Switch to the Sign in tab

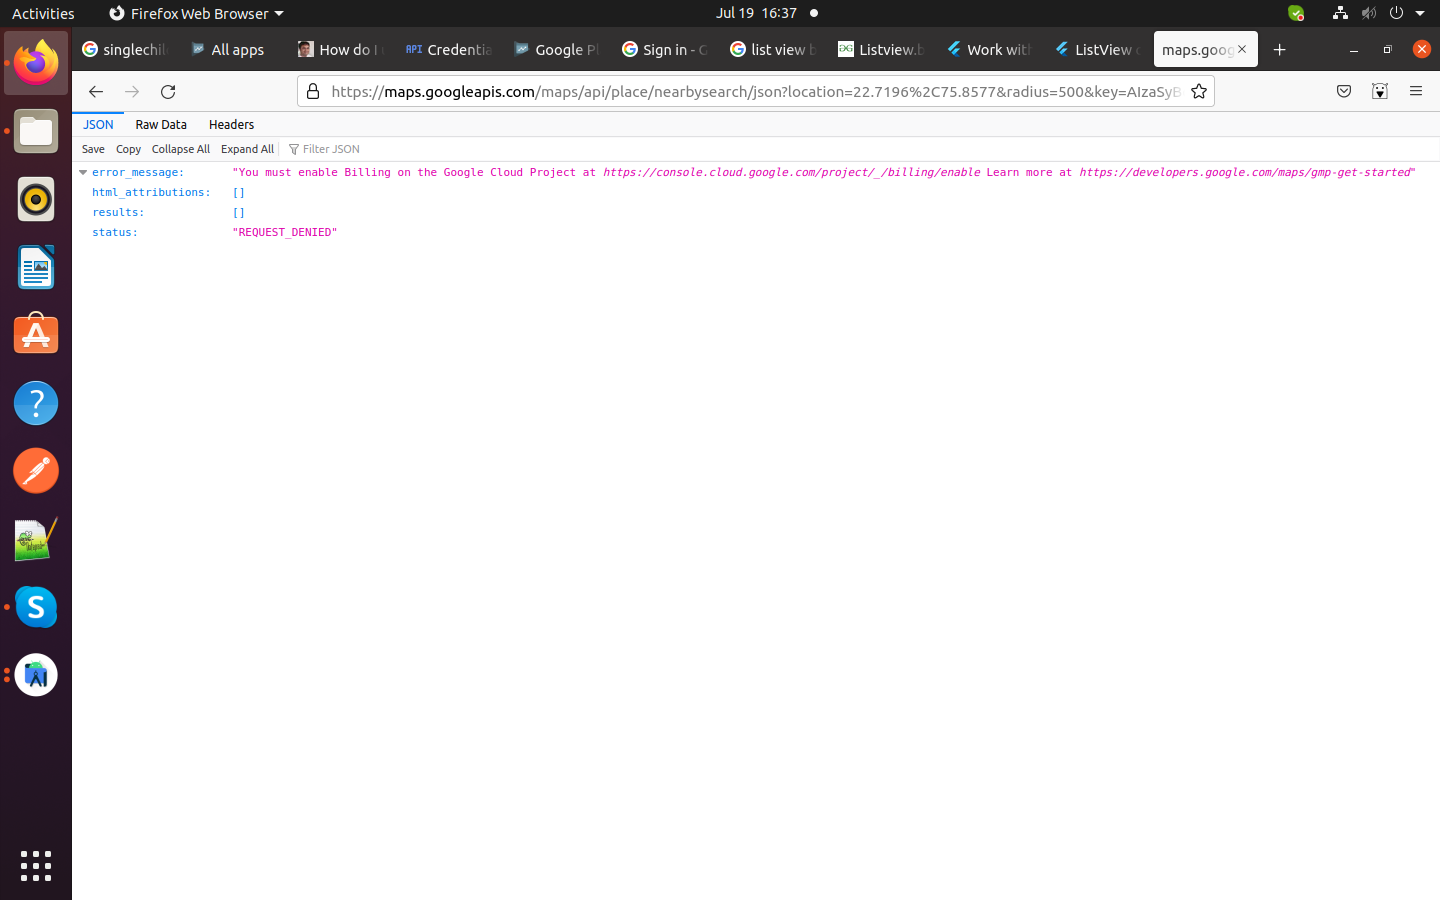665,49
